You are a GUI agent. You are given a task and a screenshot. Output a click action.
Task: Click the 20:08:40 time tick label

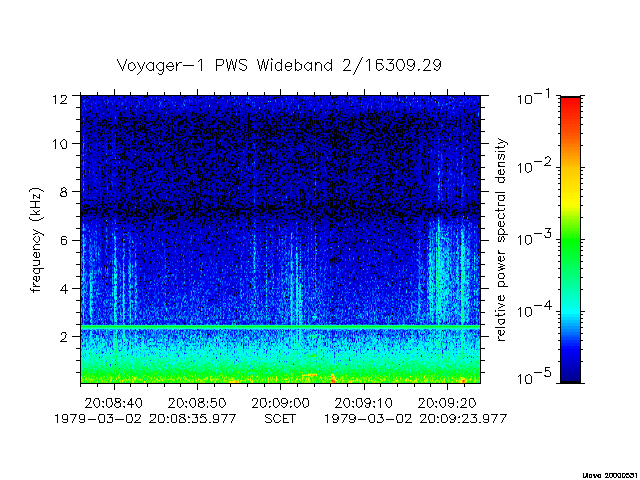click(114, 403)
